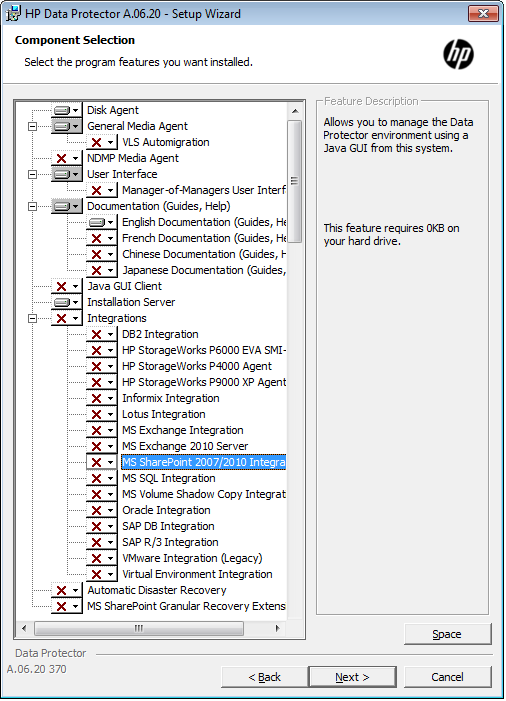Open SAP DB Integration state dropdown
Image resolution: width=506 pixels, height=701 pixels.
[102, 527]
